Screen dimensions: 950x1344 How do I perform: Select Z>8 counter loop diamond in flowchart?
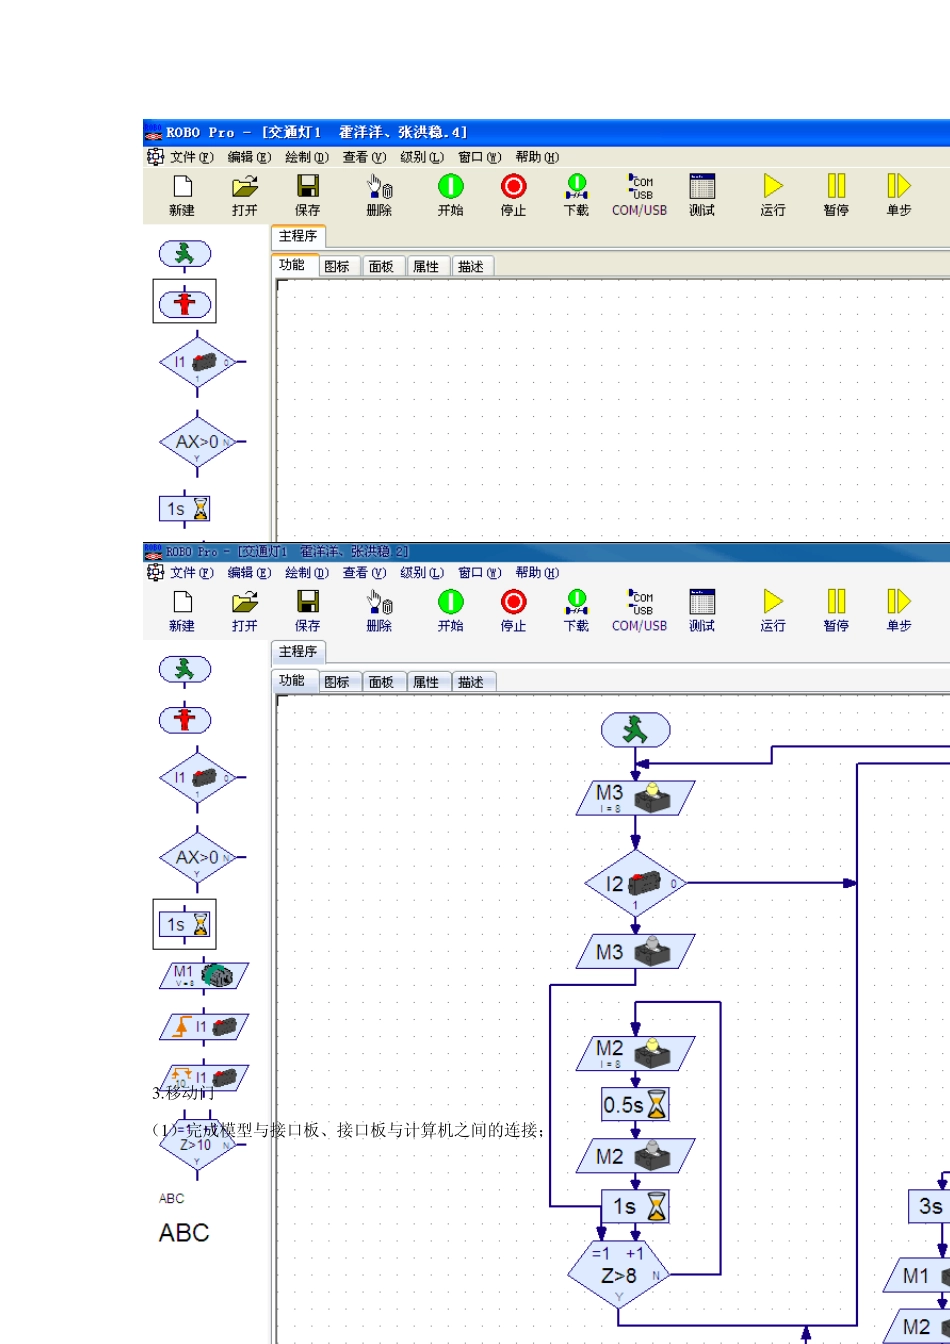[620, 1275]
